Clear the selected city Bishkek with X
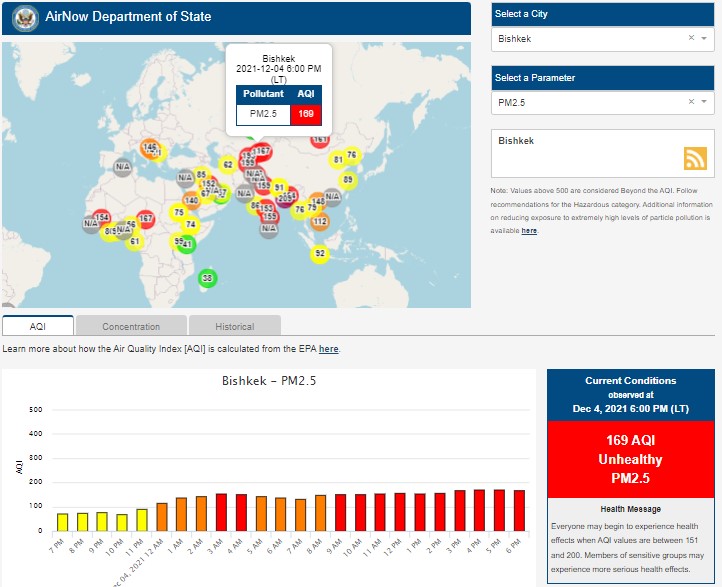 coord(690,39)
